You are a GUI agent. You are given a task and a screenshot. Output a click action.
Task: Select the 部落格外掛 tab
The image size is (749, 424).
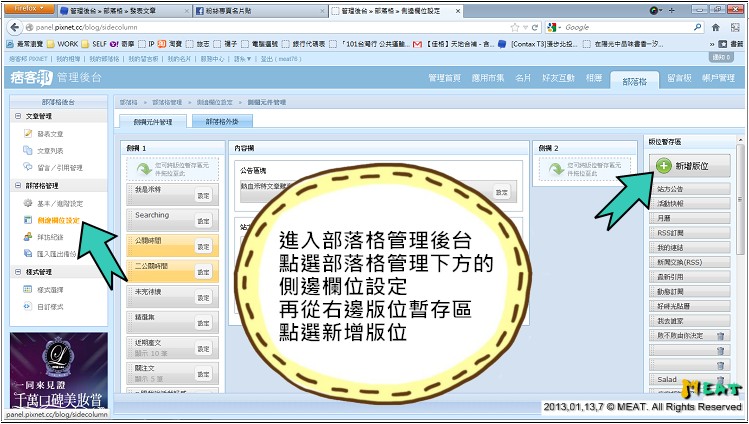[x=222, y=122]
